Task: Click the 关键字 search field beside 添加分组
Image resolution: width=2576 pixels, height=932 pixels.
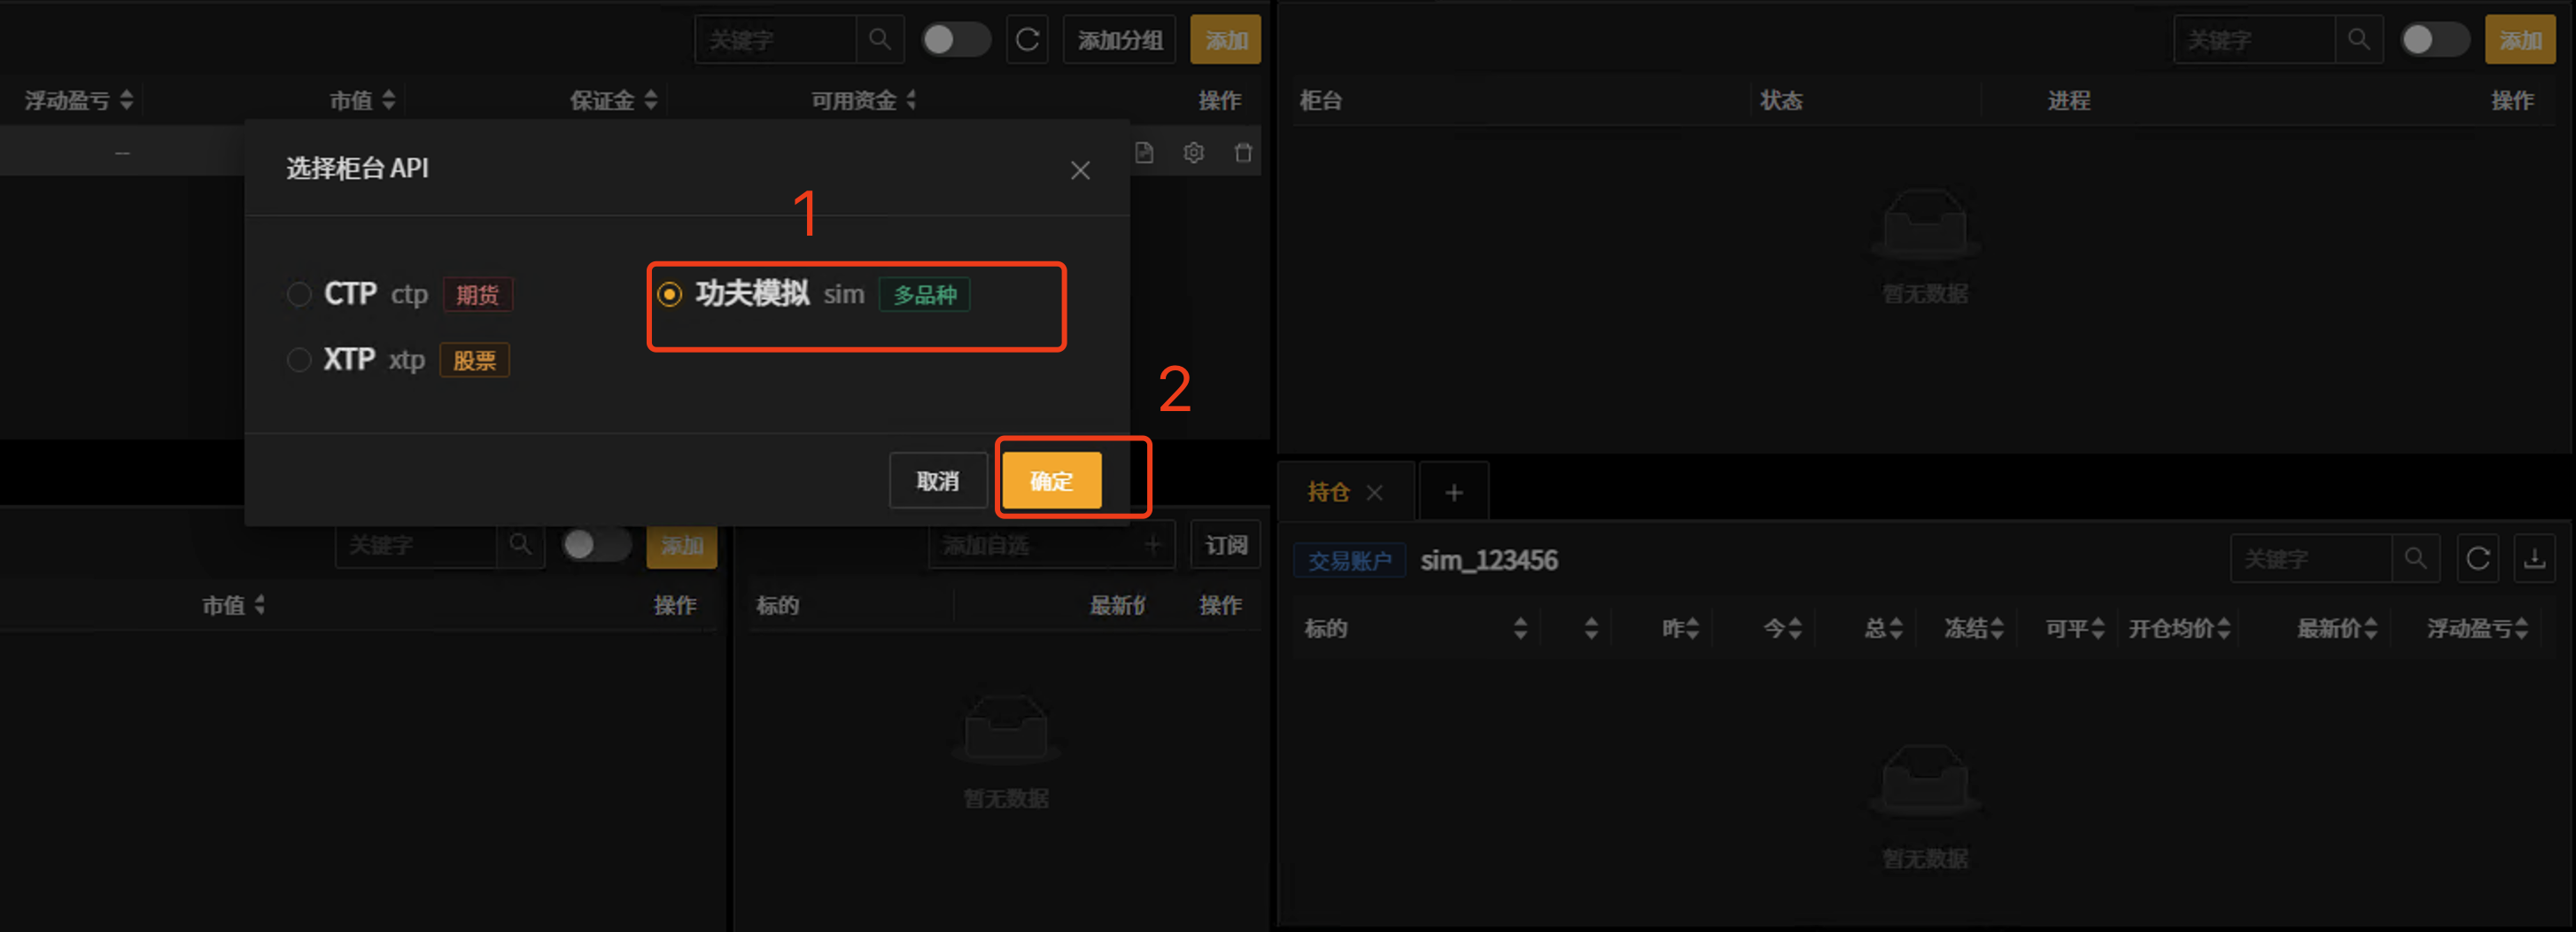Action: (x=776, y=40)
